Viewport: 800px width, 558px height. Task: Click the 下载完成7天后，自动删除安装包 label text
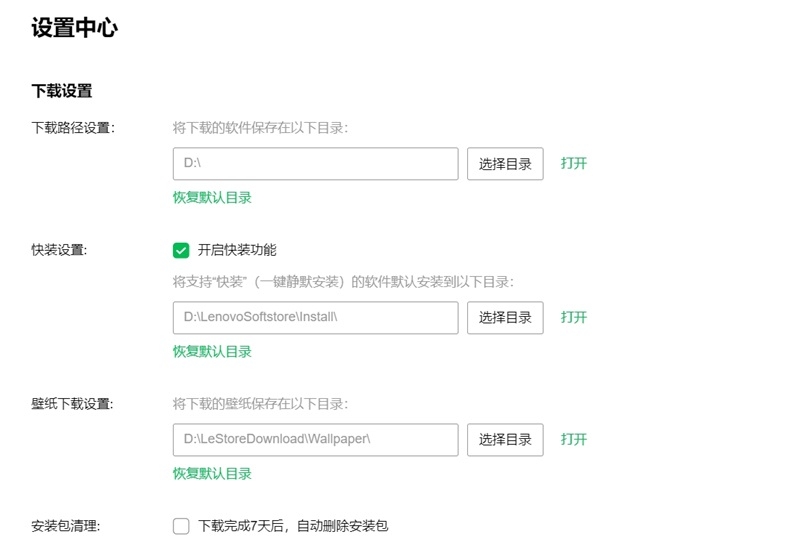(292, 526)
